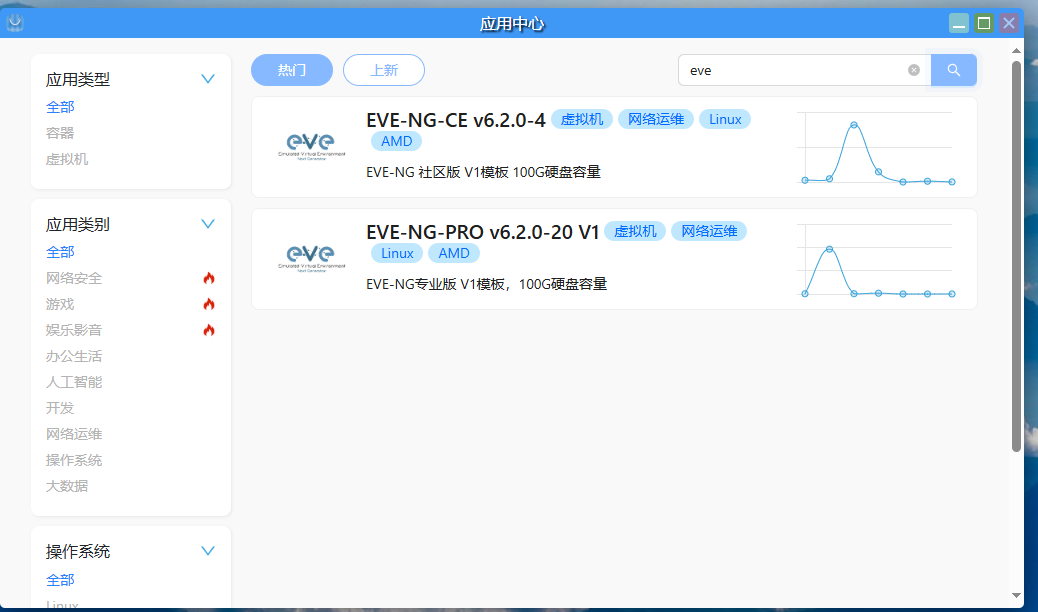The height and width of the screenshot is (612, 1038).
Task: Click the scrollbar up arrow
Action: coord(1017,50)
